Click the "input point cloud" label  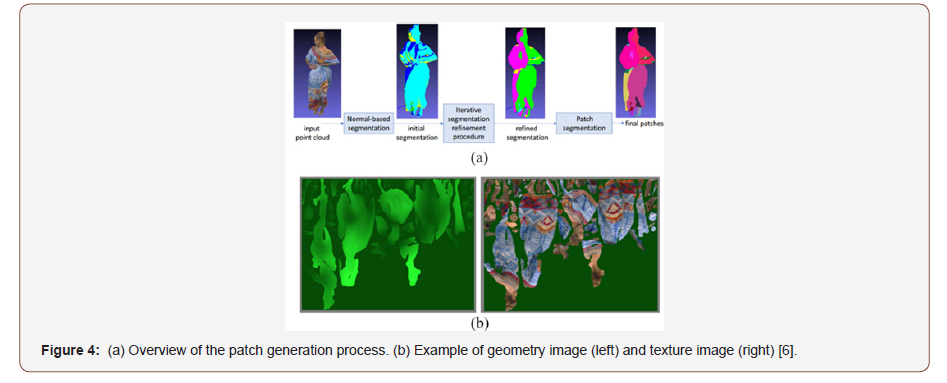coord(312,134)
